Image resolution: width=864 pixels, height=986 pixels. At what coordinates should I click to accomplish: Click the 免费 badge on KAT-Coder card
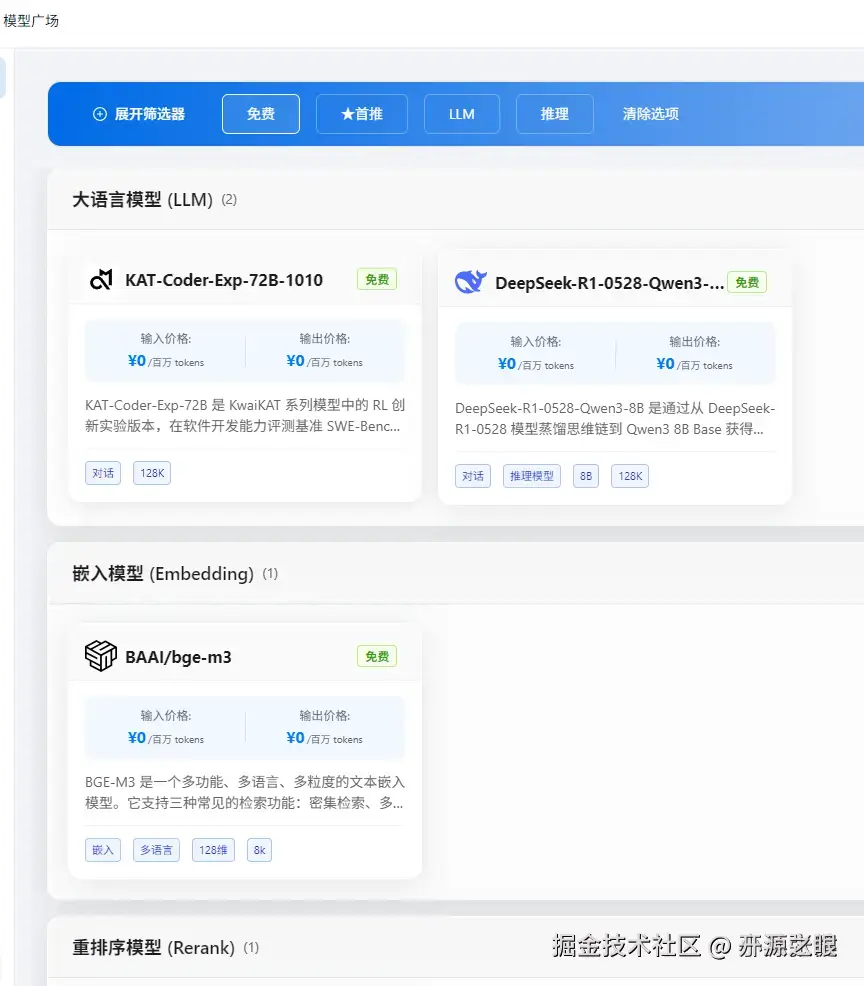coord(377,279)
